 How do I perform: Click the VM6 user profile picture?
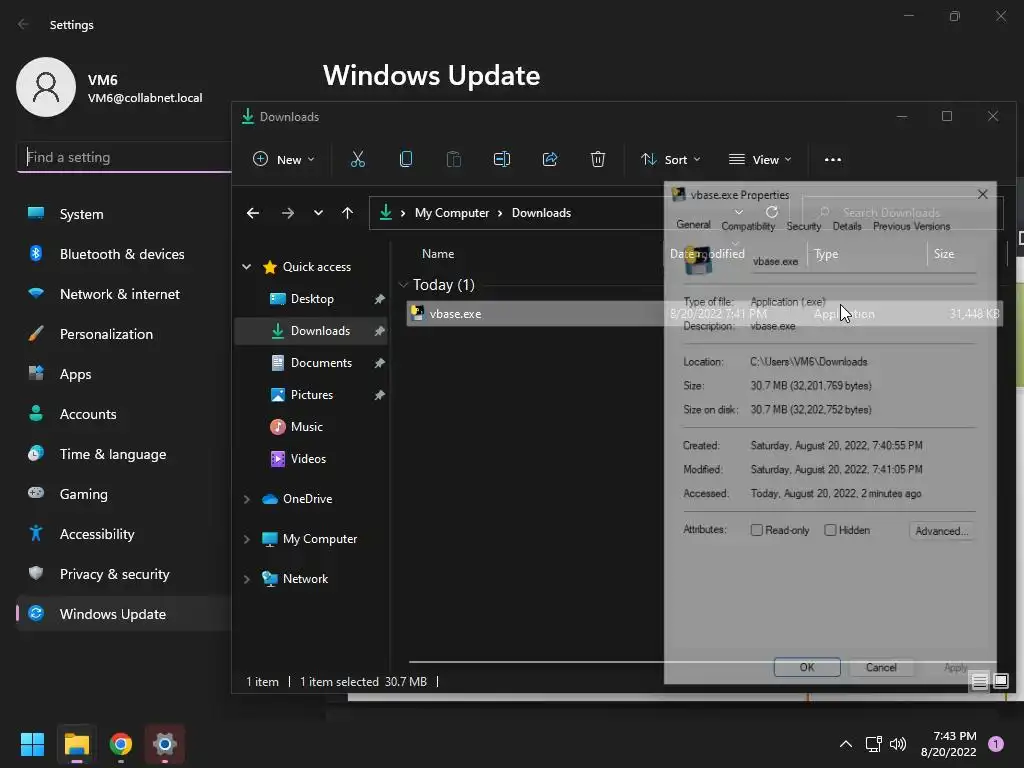[46, 87]
